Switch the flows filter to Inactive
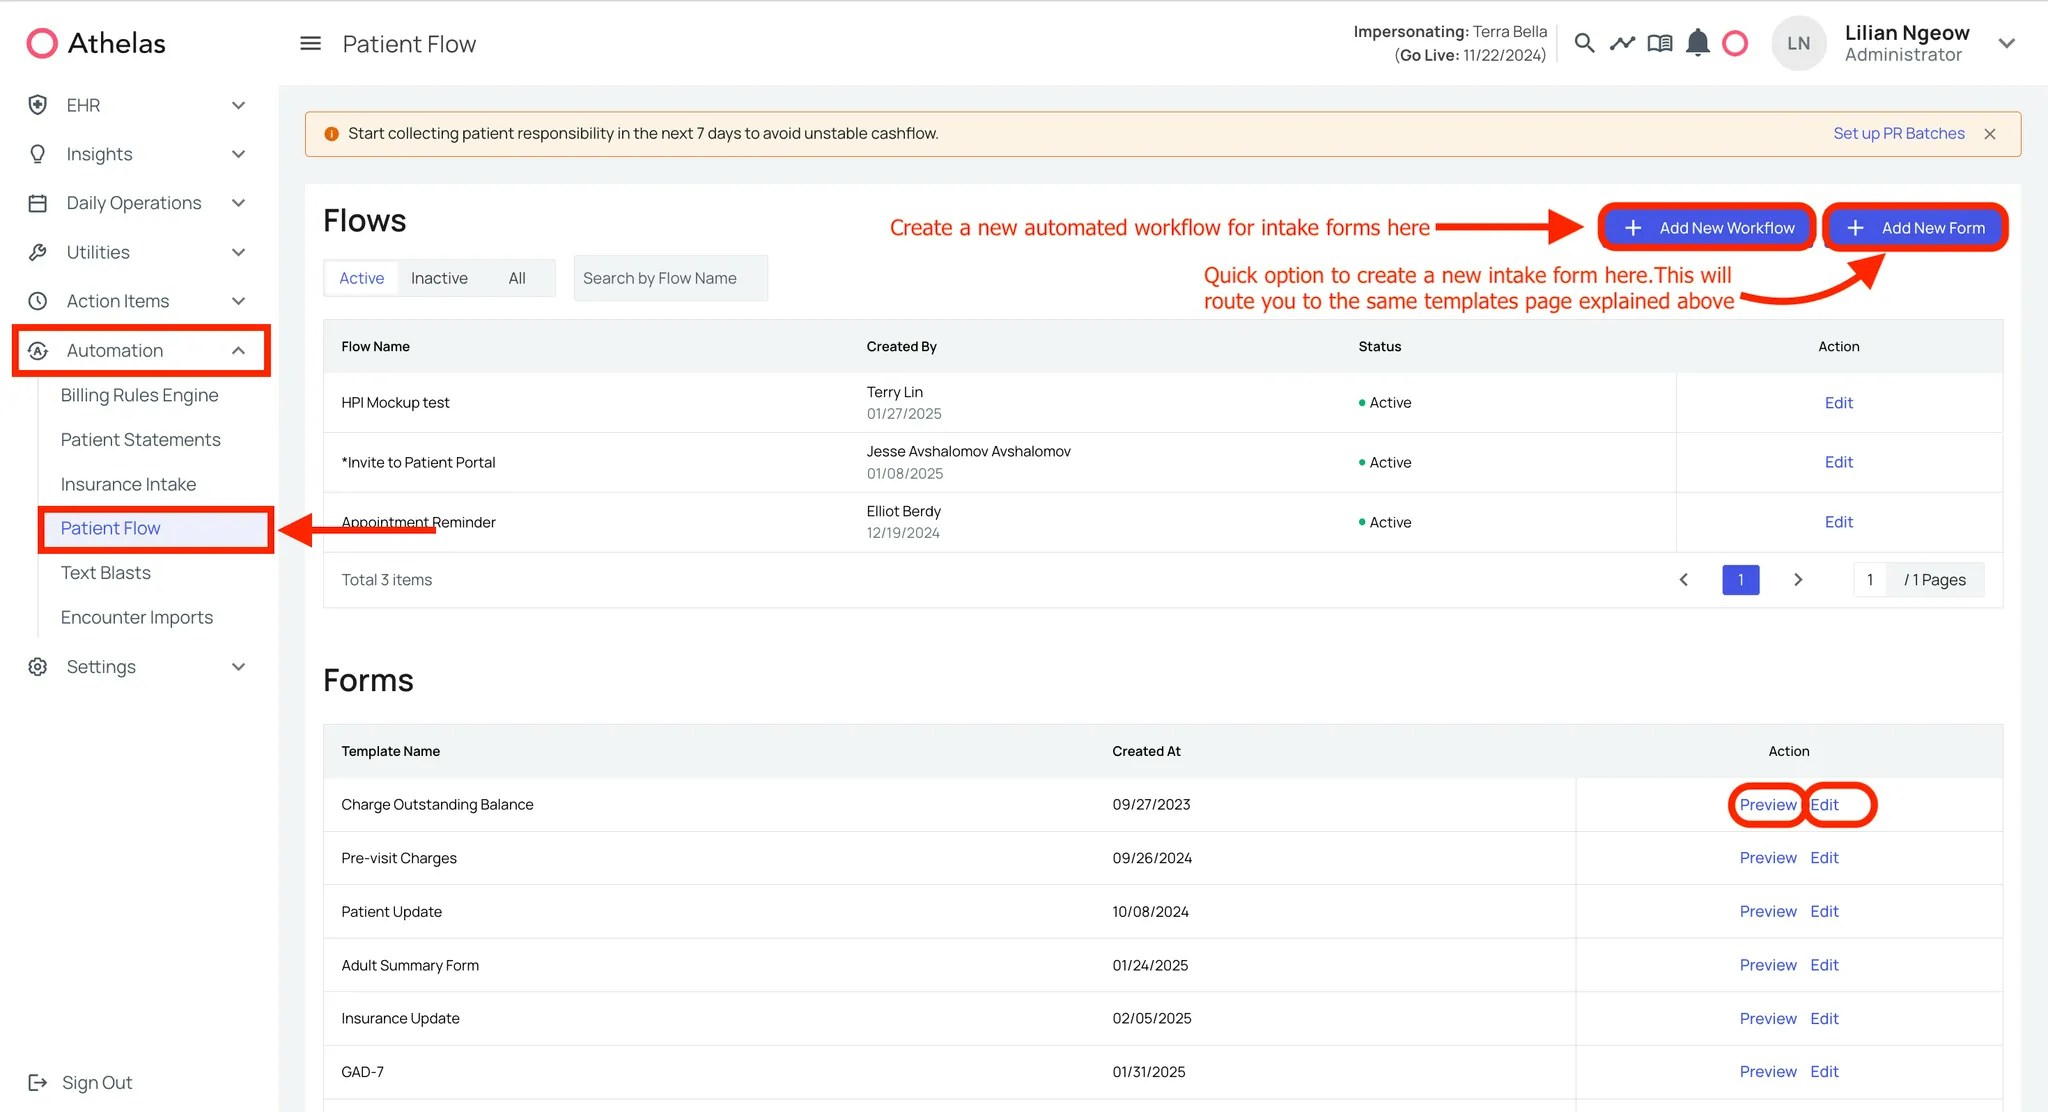Viewport: 2048px width, 1112px height. coord(439,278)
